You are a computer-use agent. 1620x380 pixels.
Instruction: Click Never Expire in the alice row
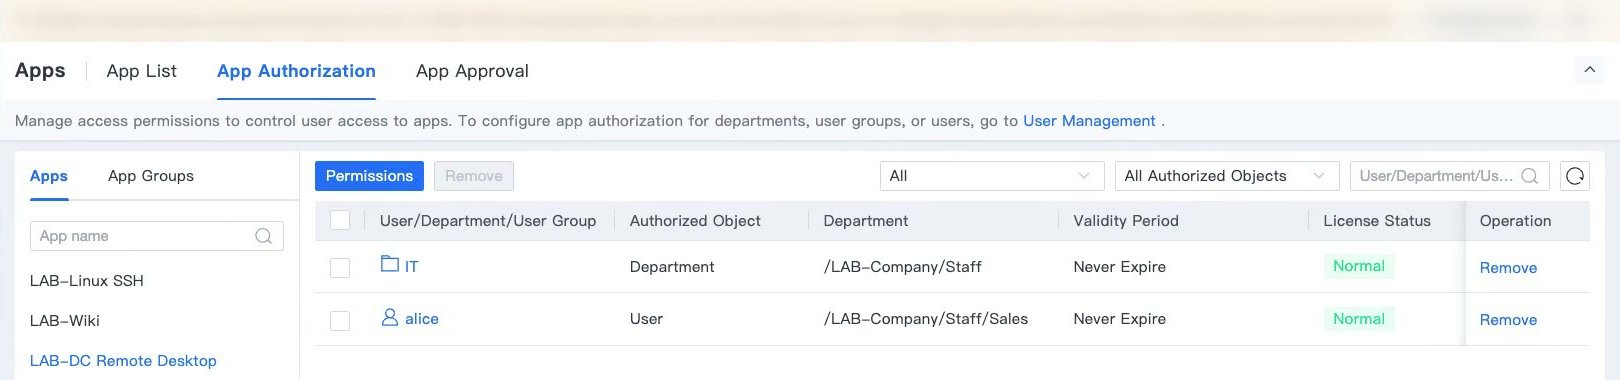[1120, 319]
